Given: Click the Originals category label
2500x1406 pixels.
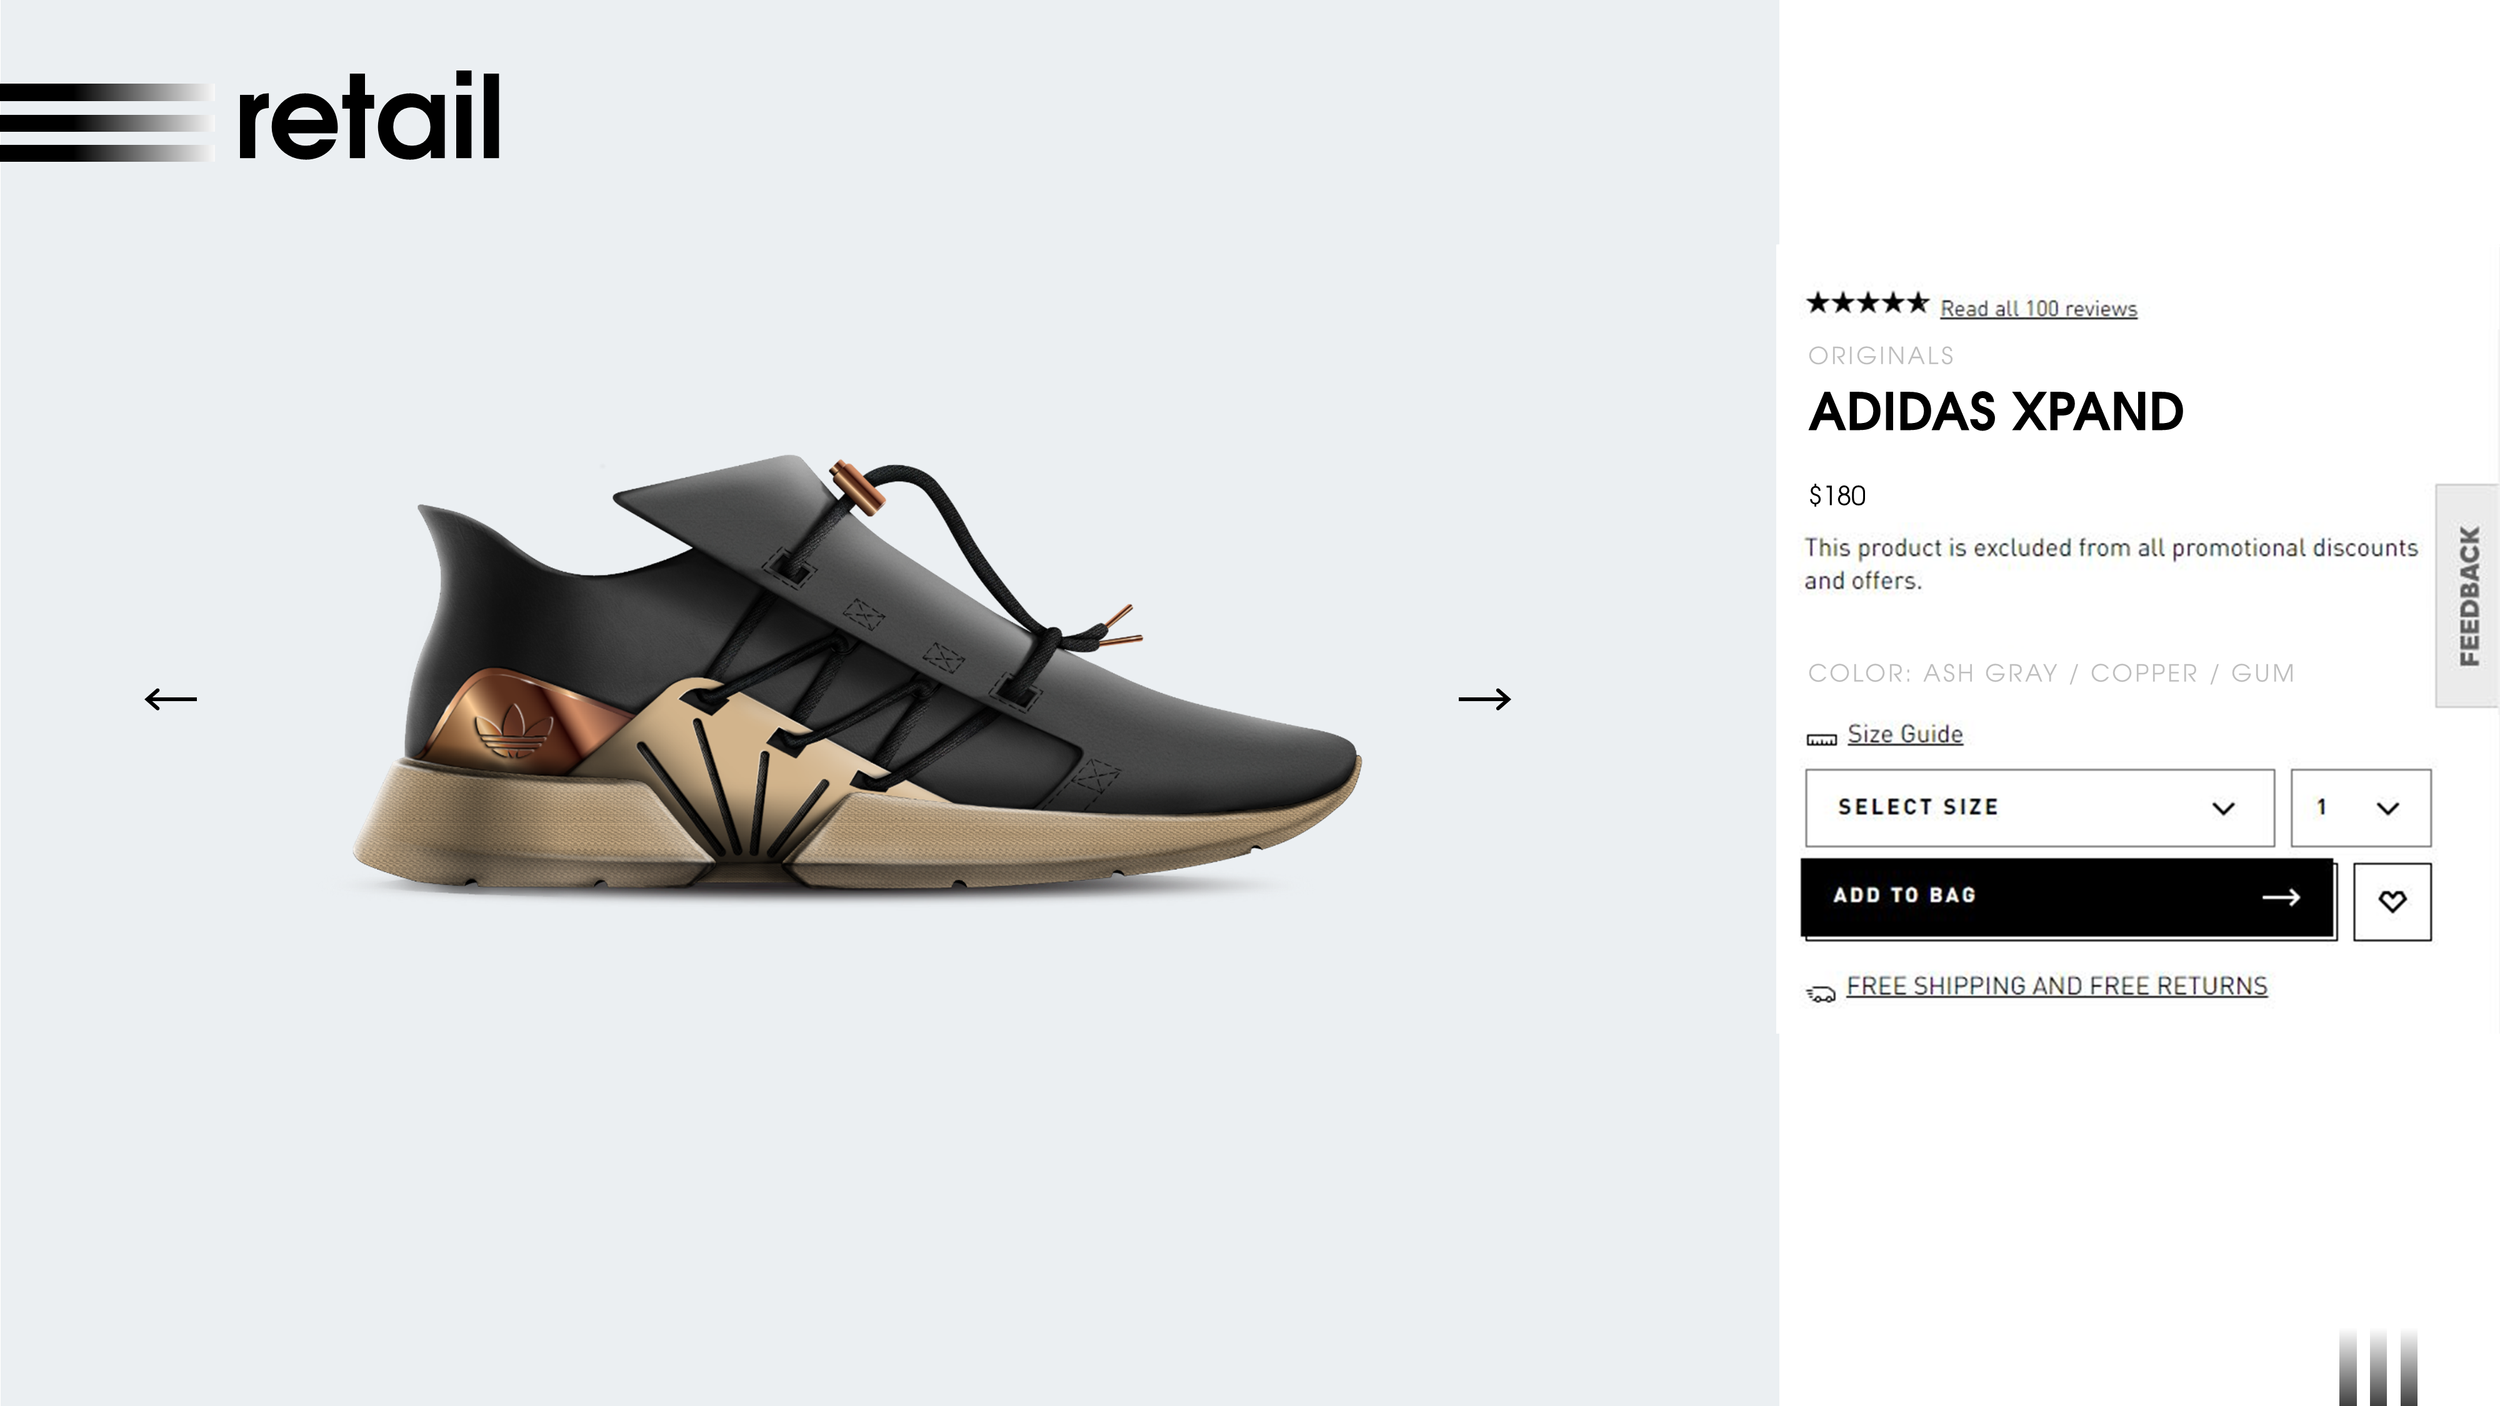Looking at the screenshot, I should (1880, 356).
